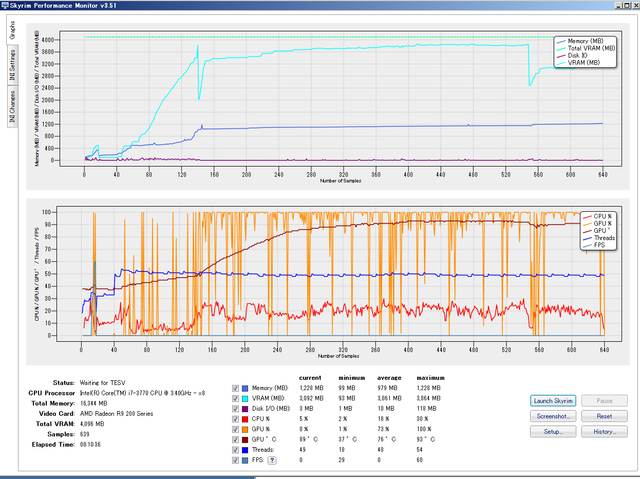The width and height of the screenshot is (640, 479).
Task: Click the 'VRAM (MB)' legend entry in top graph
Action: click(584, 62)
